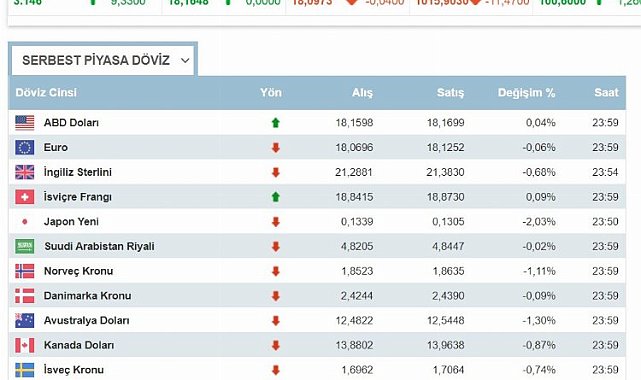Image resolution: width=641 pixels, height=380 pixels.
Task: Select İngiliz Sterlini buy price 21,2881
Action: coord(354,172)
